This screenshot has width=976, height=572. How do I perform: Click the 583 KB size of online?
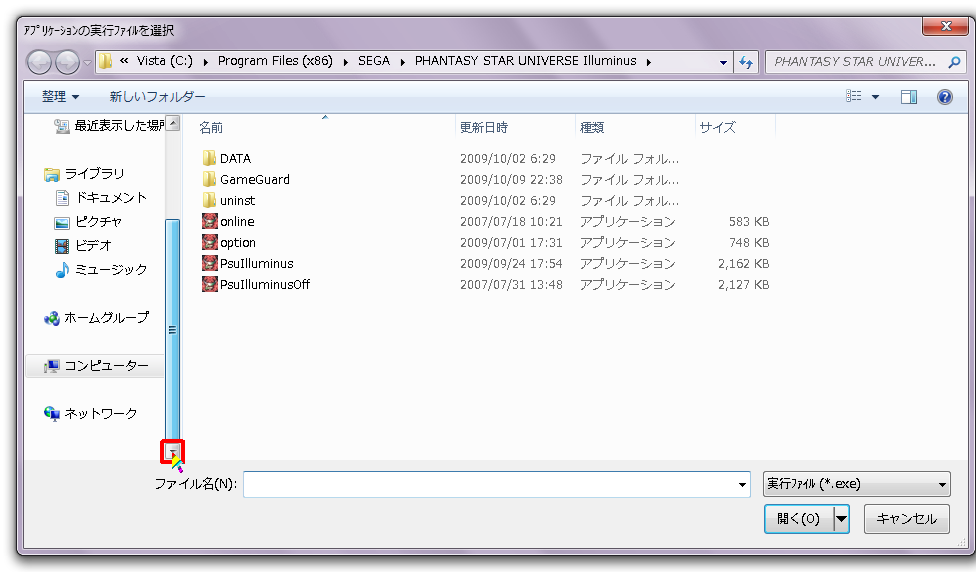coord(749,222)
